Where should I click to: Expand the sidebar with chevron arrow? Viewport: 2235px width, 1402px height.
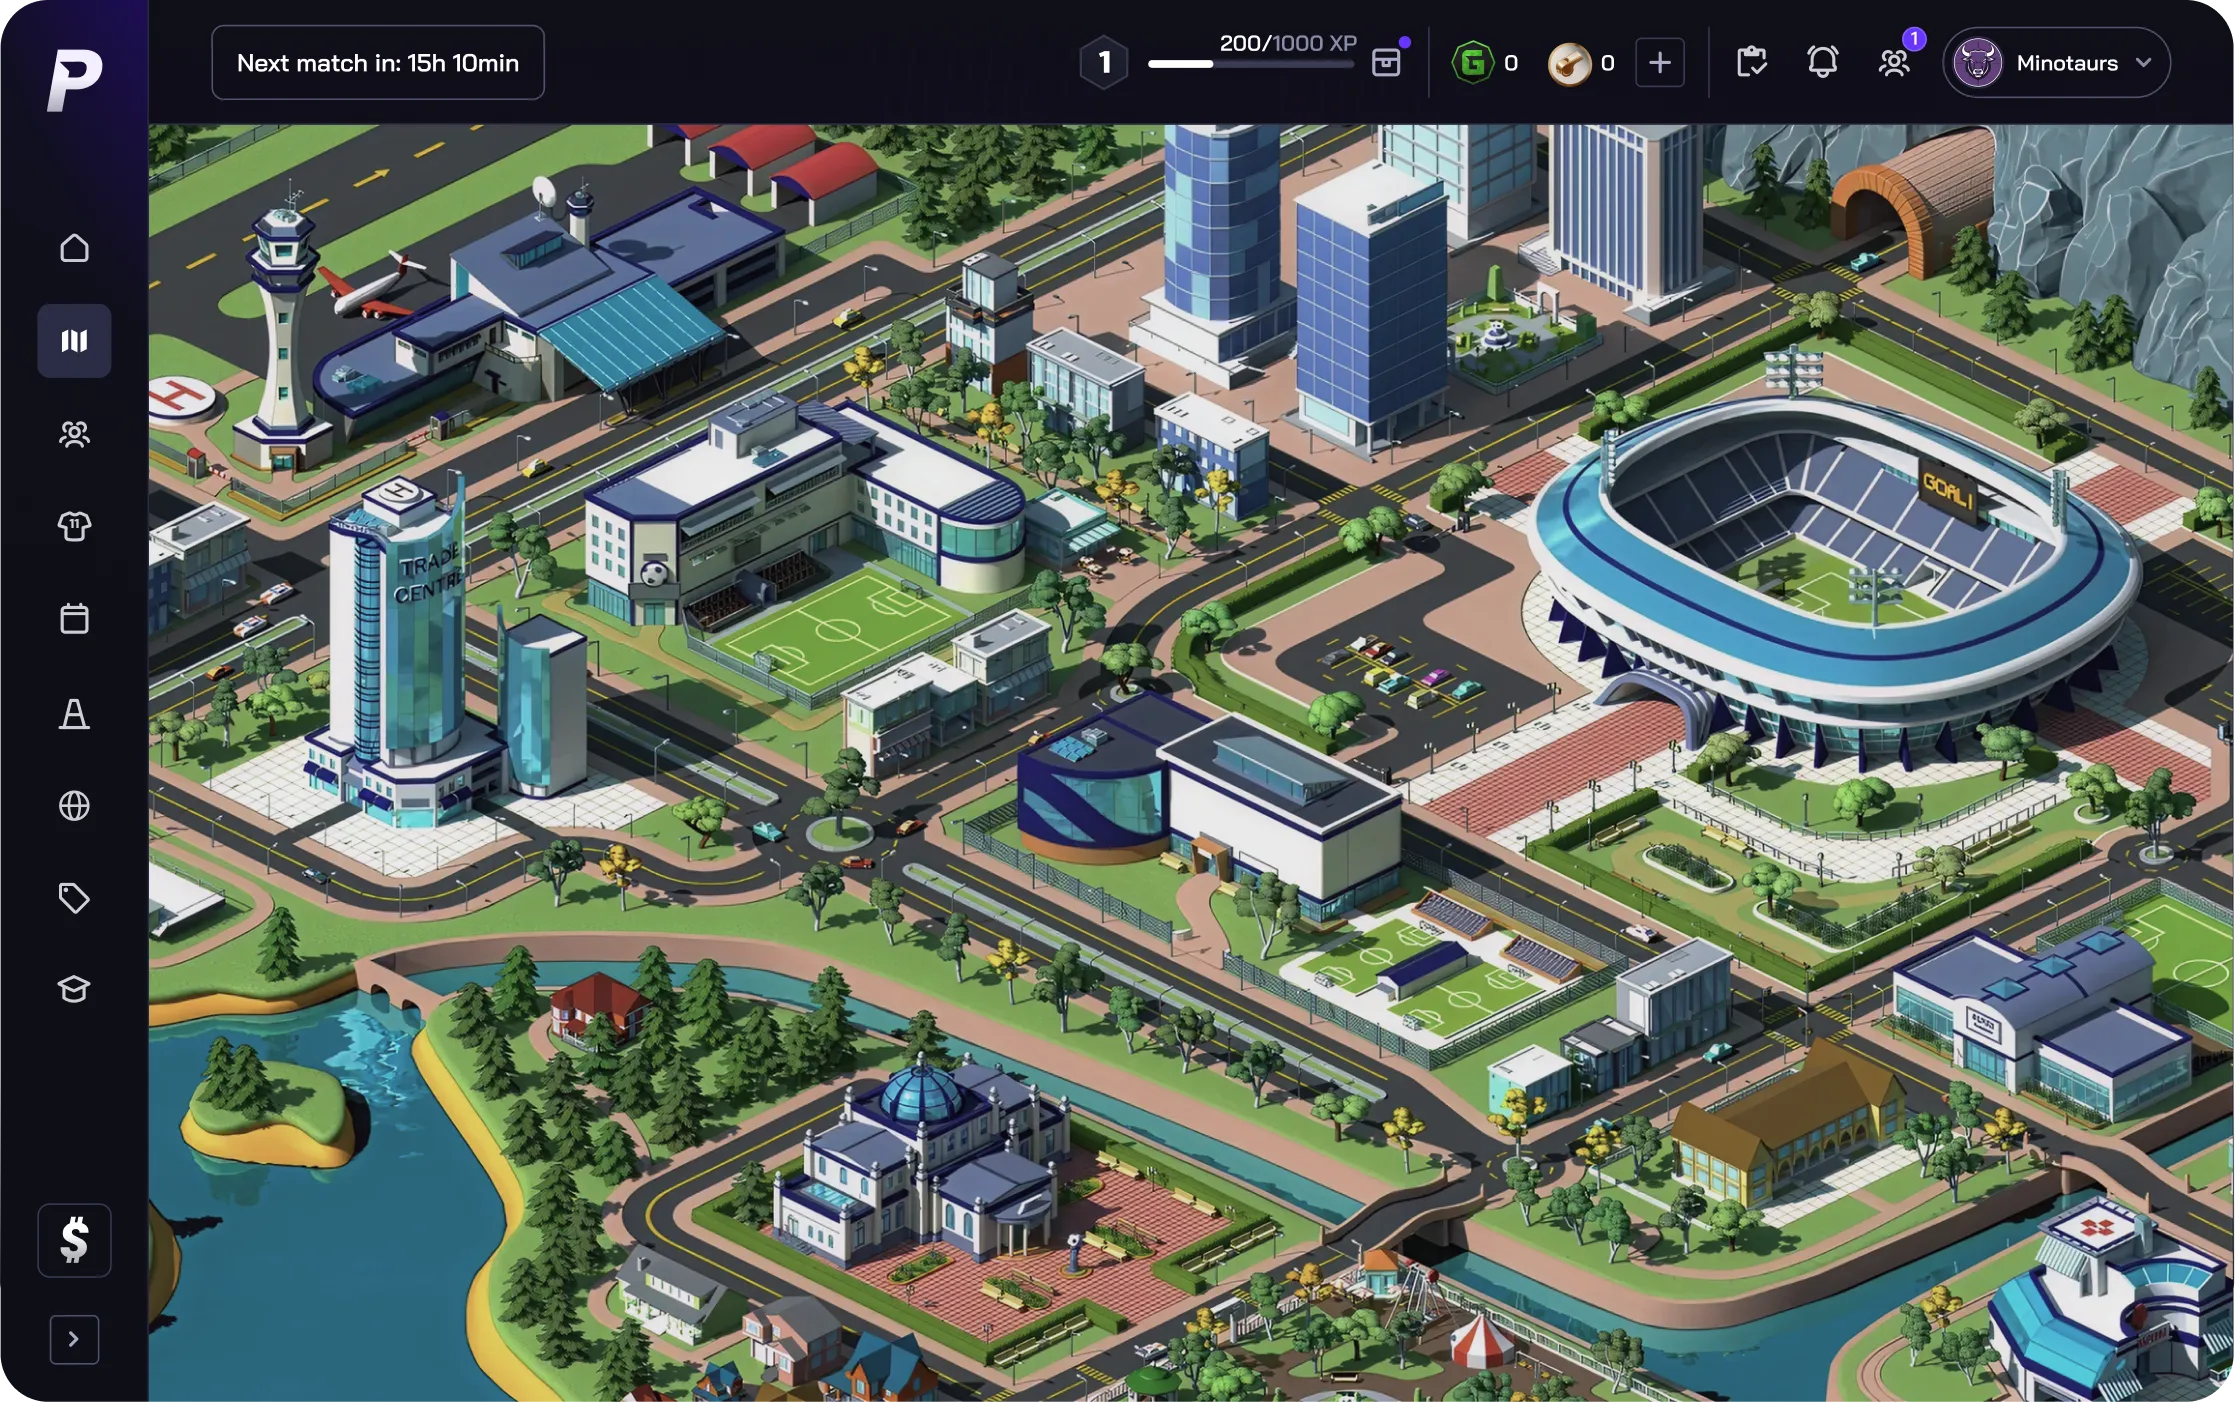tap(74, 1339)
